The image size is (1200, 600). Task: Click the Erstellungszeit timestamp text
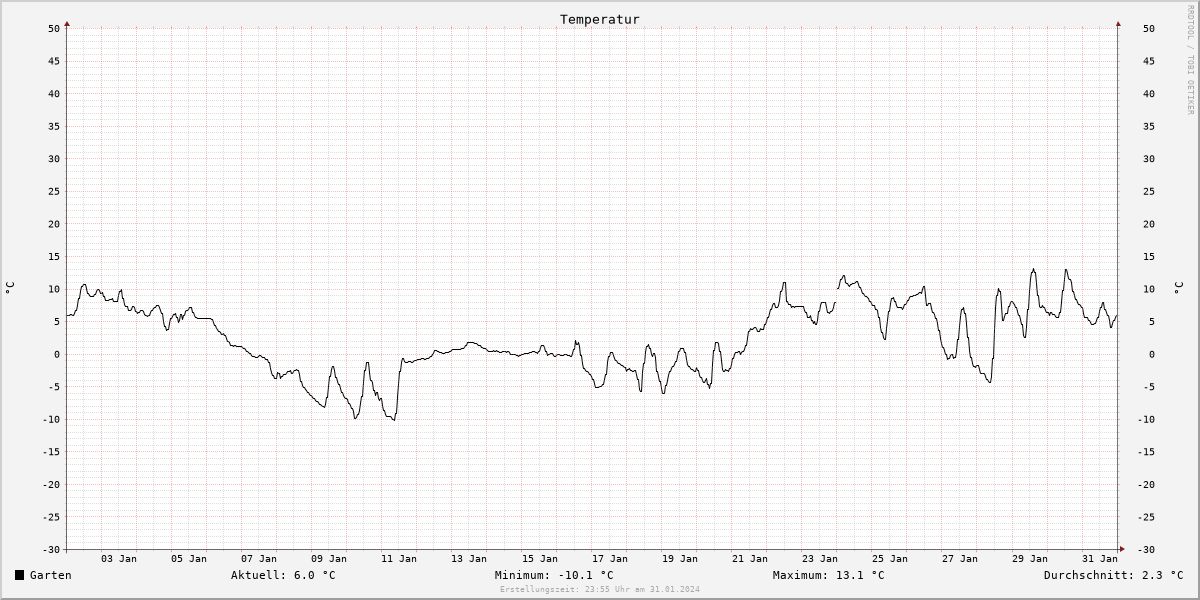(600, 590)
